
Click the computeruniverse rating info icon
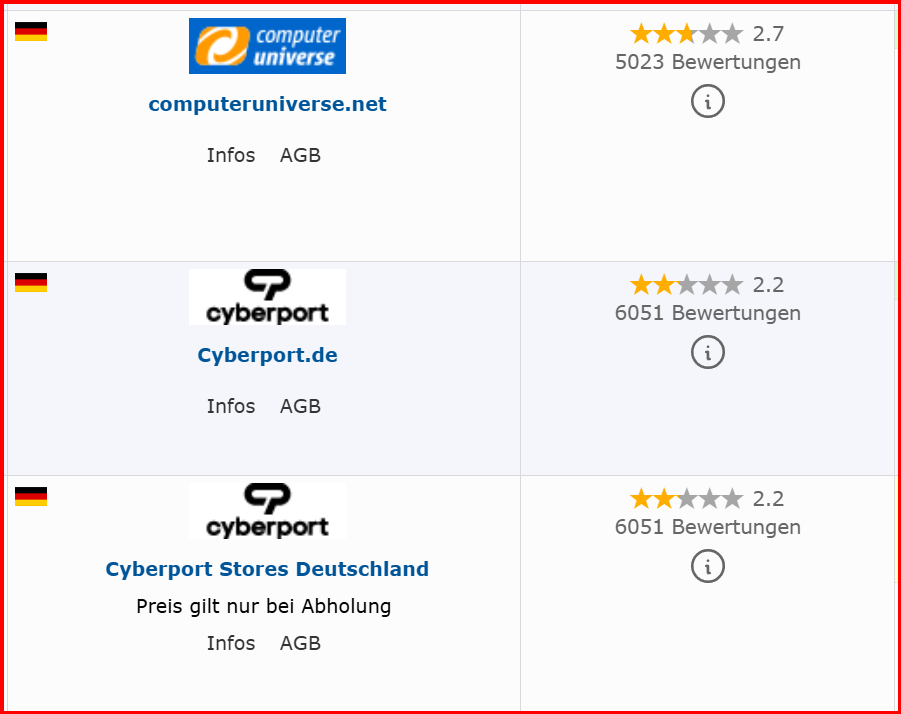[707, 101]
